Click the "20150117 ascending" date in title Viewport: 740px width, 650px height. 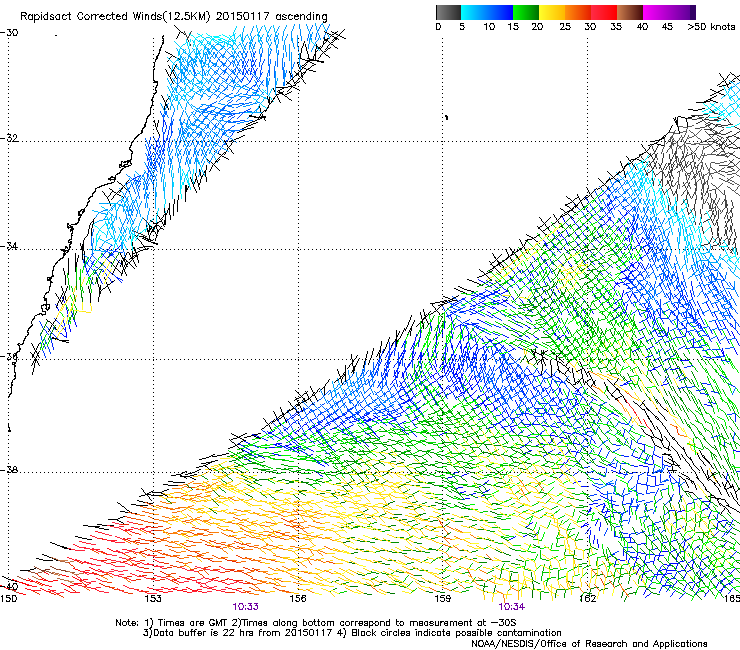[x=271, y=17]
